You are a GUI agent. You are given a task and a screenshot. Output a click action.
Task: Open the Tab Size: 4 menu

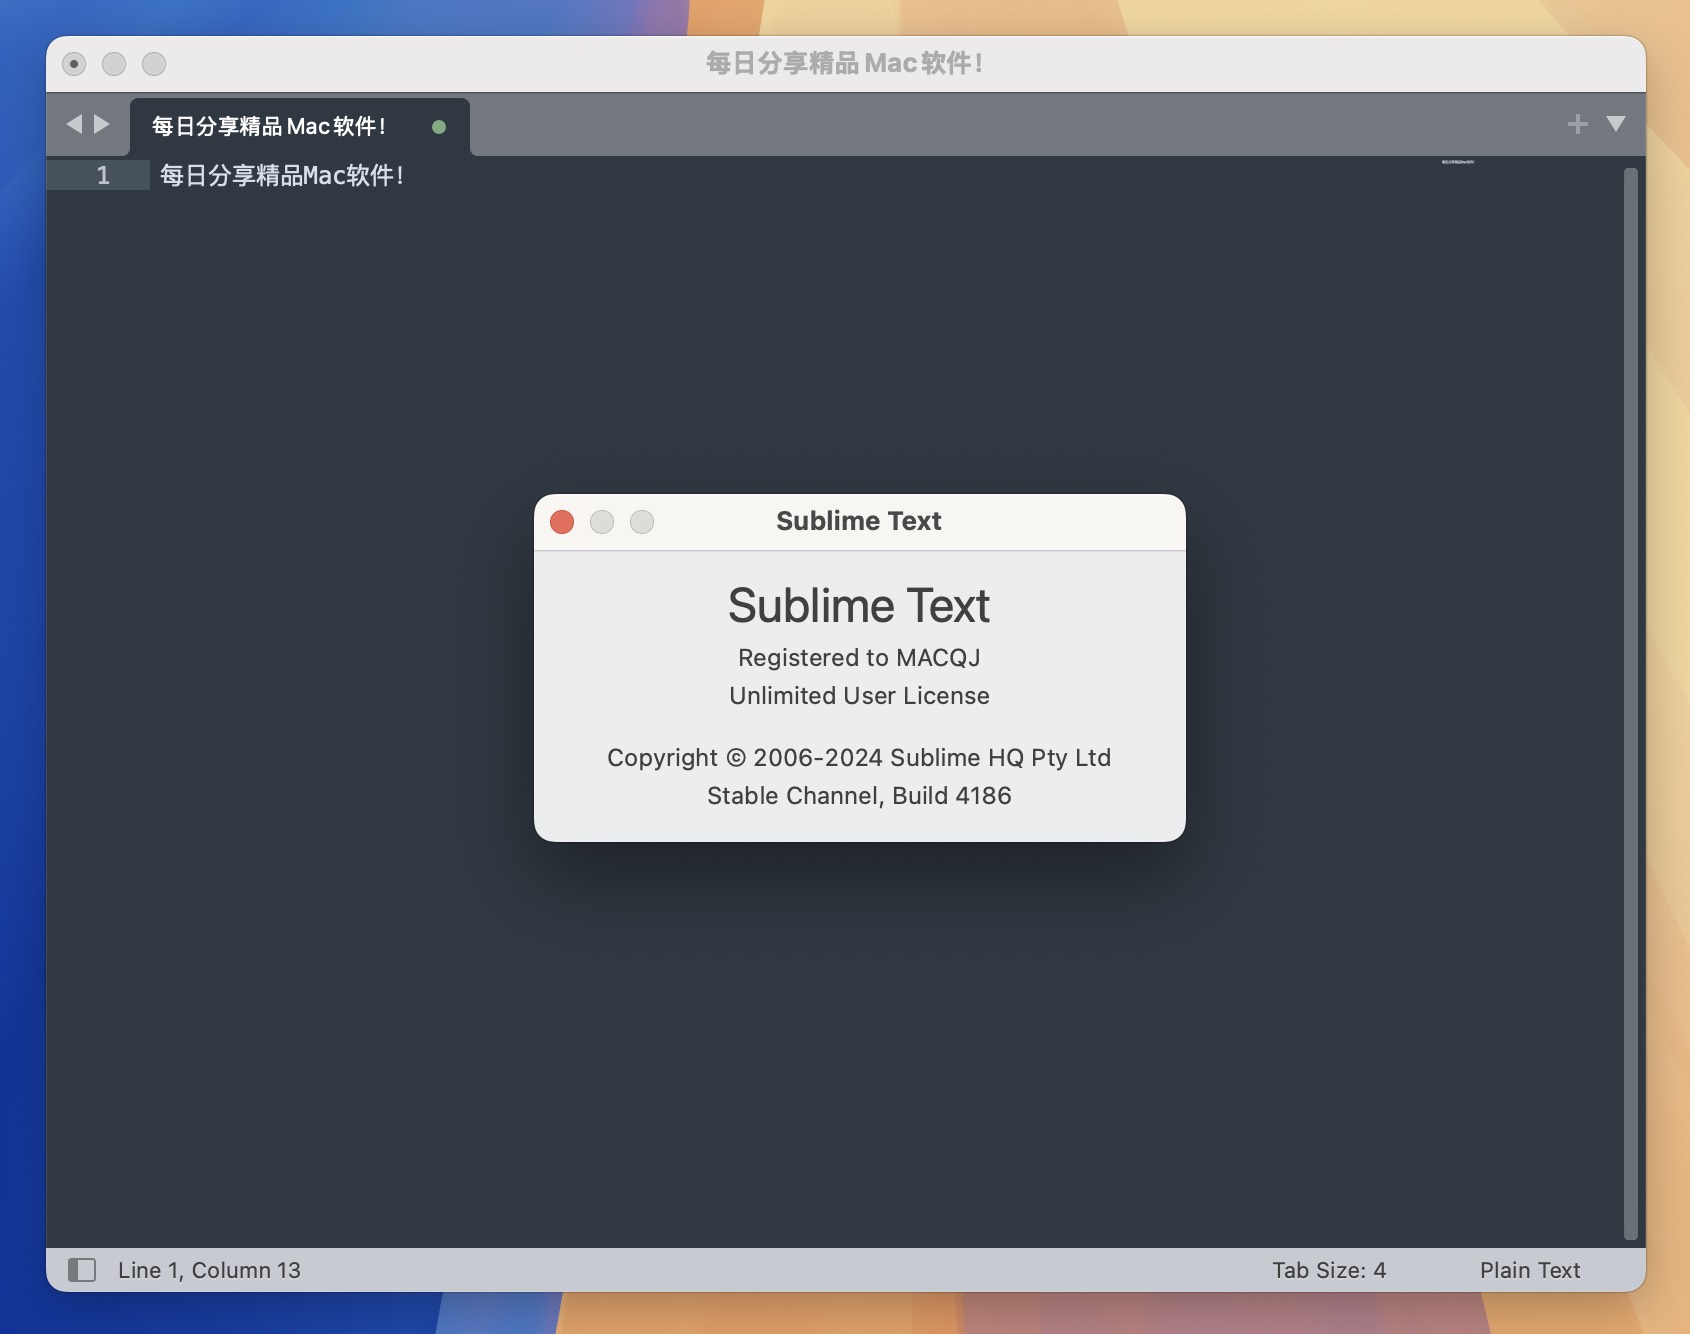[x=1329, y=1270]
